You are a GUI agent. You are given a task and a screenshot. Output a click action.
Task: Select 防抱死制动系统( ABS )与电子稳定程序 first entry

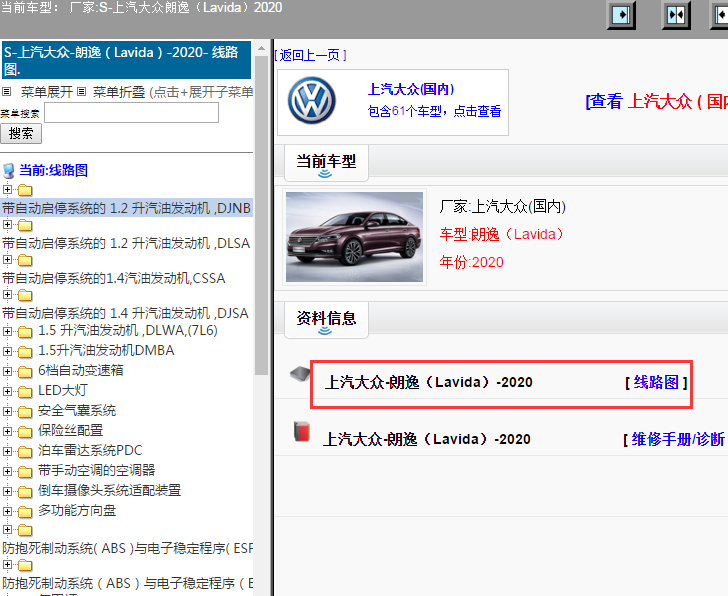tap(127, 548)
